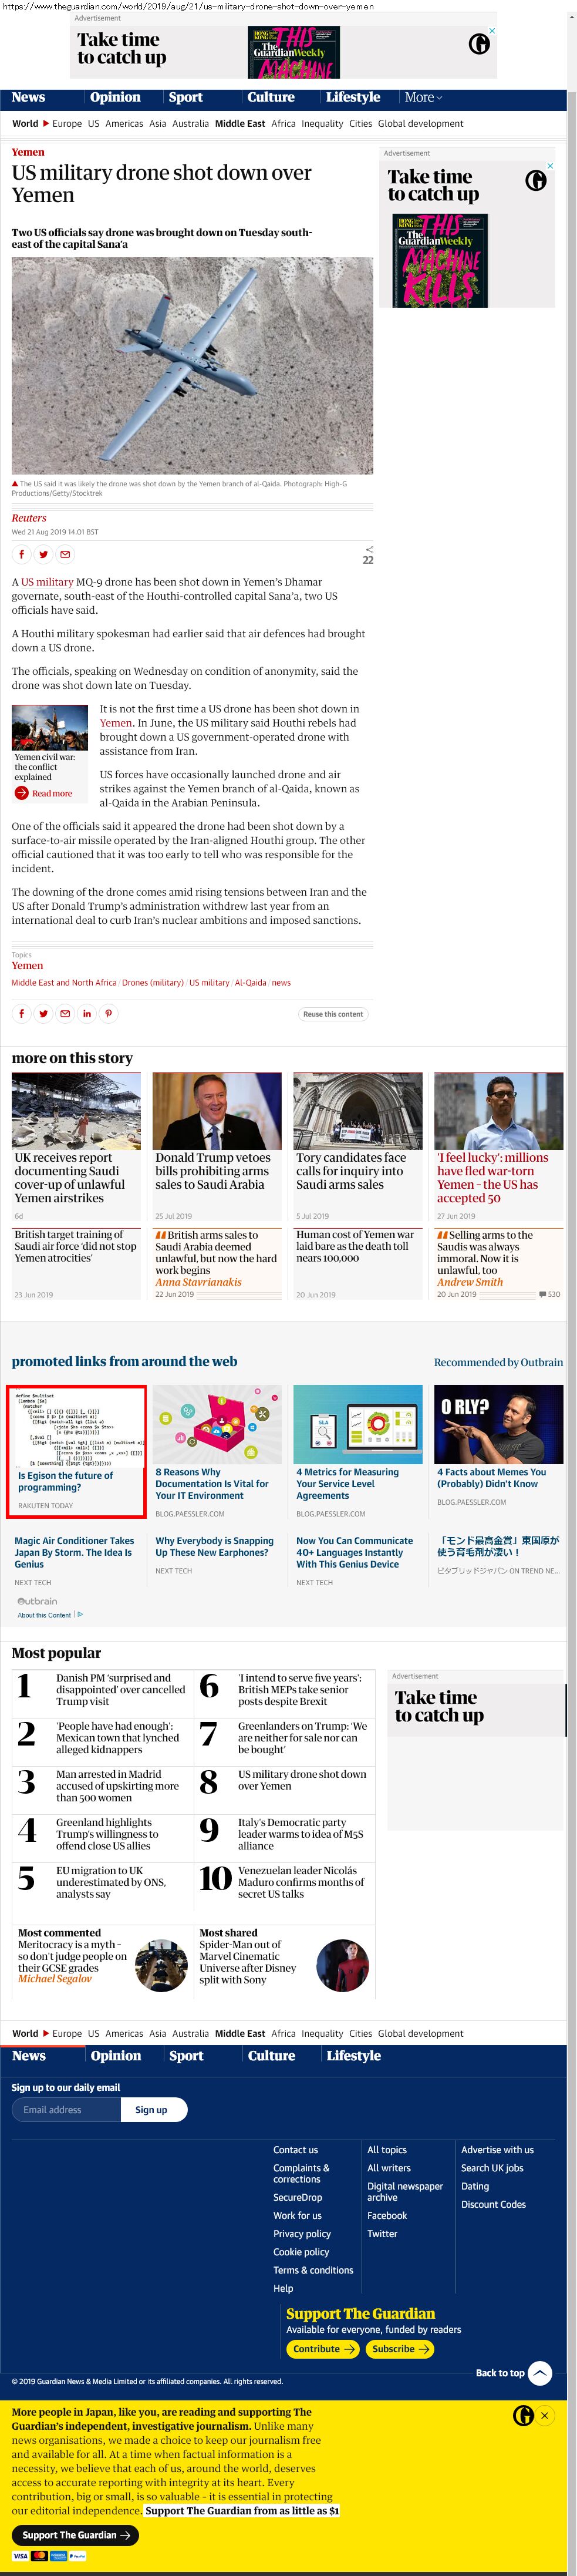The image size is (577, 2576).
Task: Close the yellow support banner
Action: click(x=545, y=2415)
